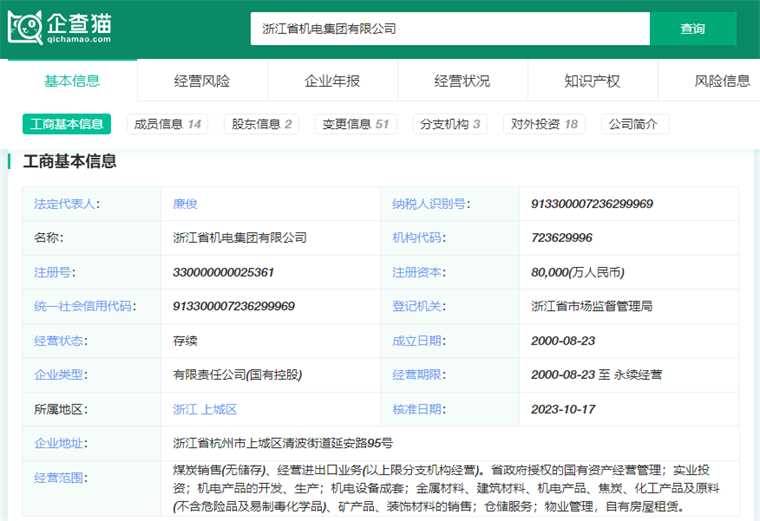This screenshot has height=521, width=760.
Task: Select registrar 浙江省市场监督管理局
Action: (592, 306)
